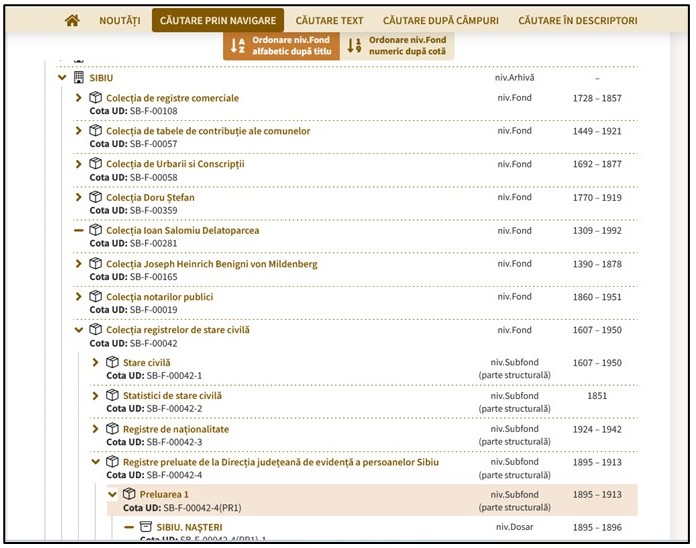This screenshot has height=548, width=696.
Task: Switch to CĂUTARE TEXT tab
Action: 329,20
